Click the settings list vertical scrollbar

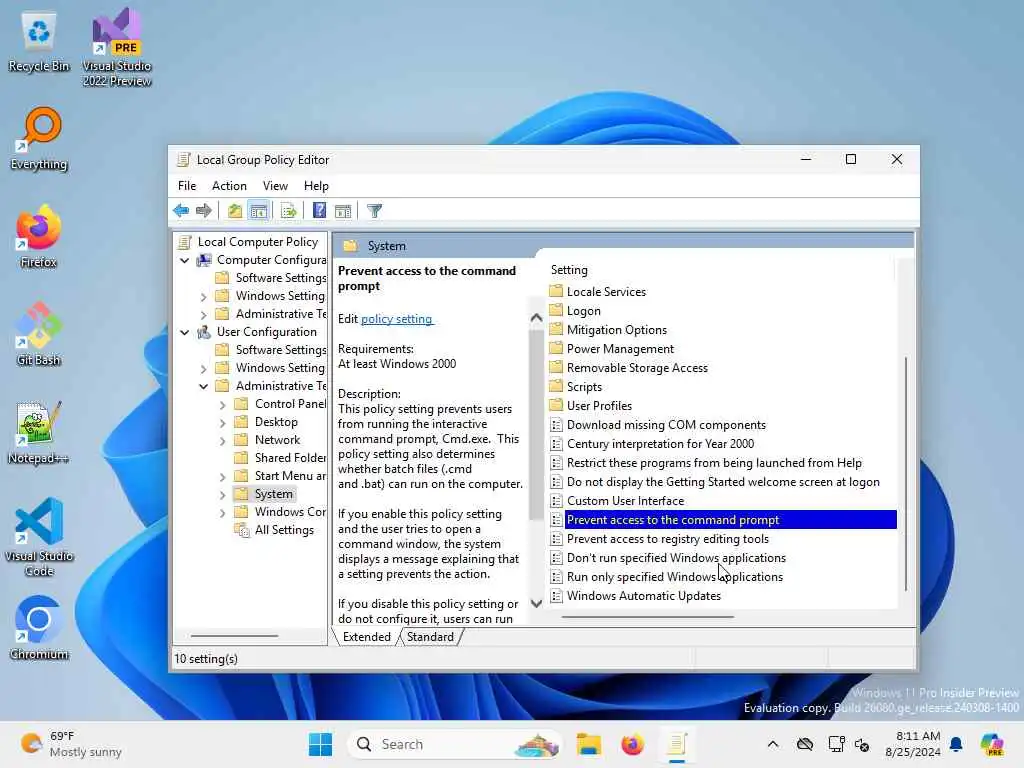906,473
